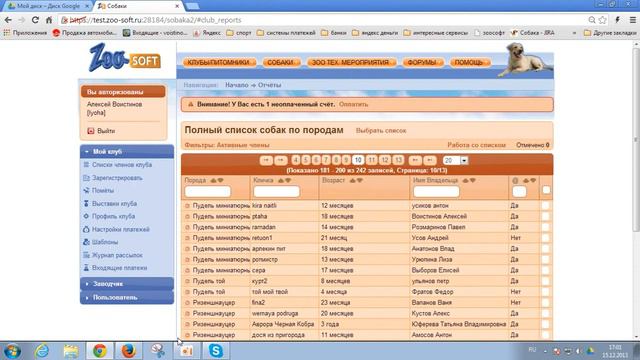Open the Выбрать список selector

(381, 131)
